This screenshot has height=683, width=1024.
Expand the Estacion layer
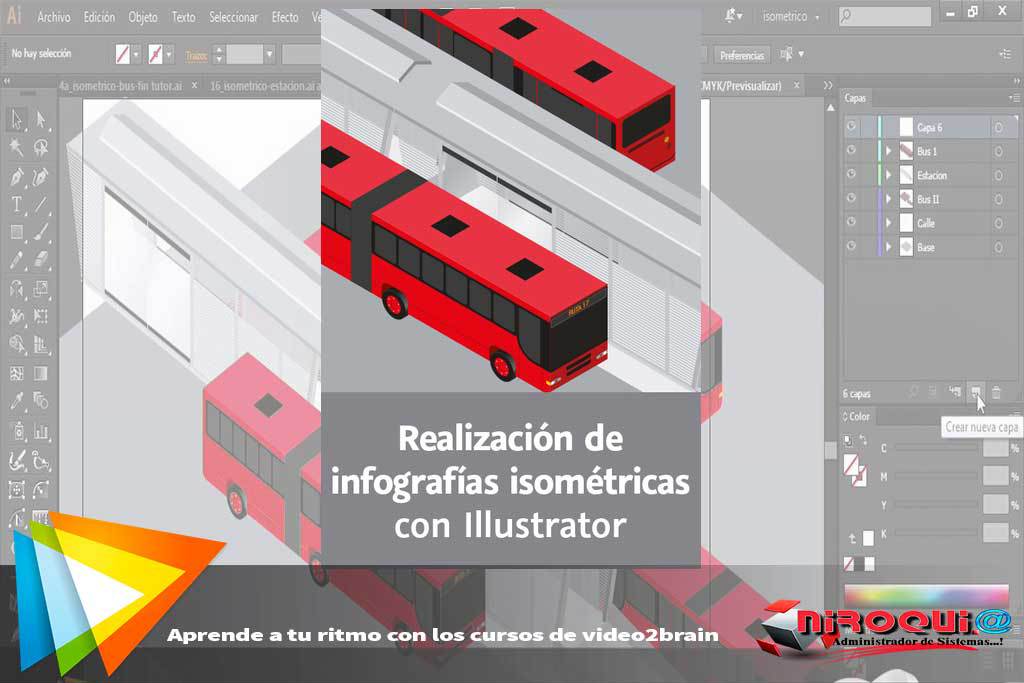click(888, 176)
